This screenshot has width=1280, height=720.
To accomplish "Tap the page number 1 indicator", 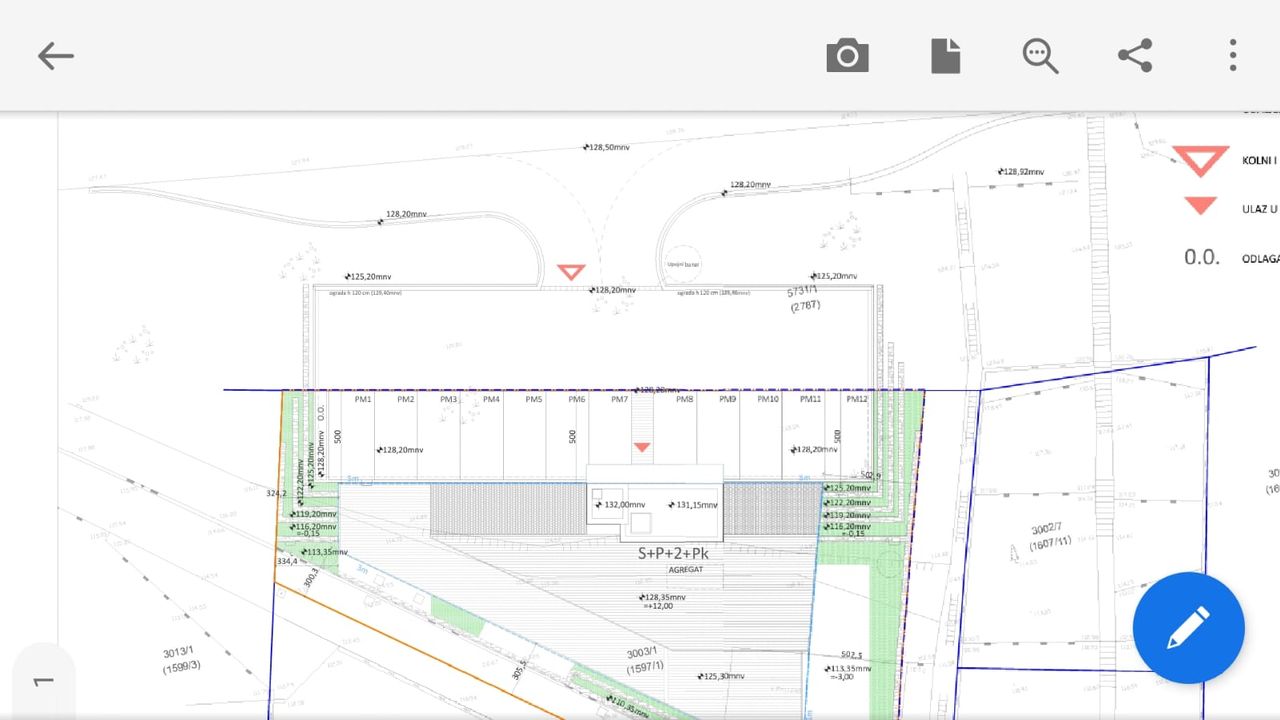I will (43, 681).
